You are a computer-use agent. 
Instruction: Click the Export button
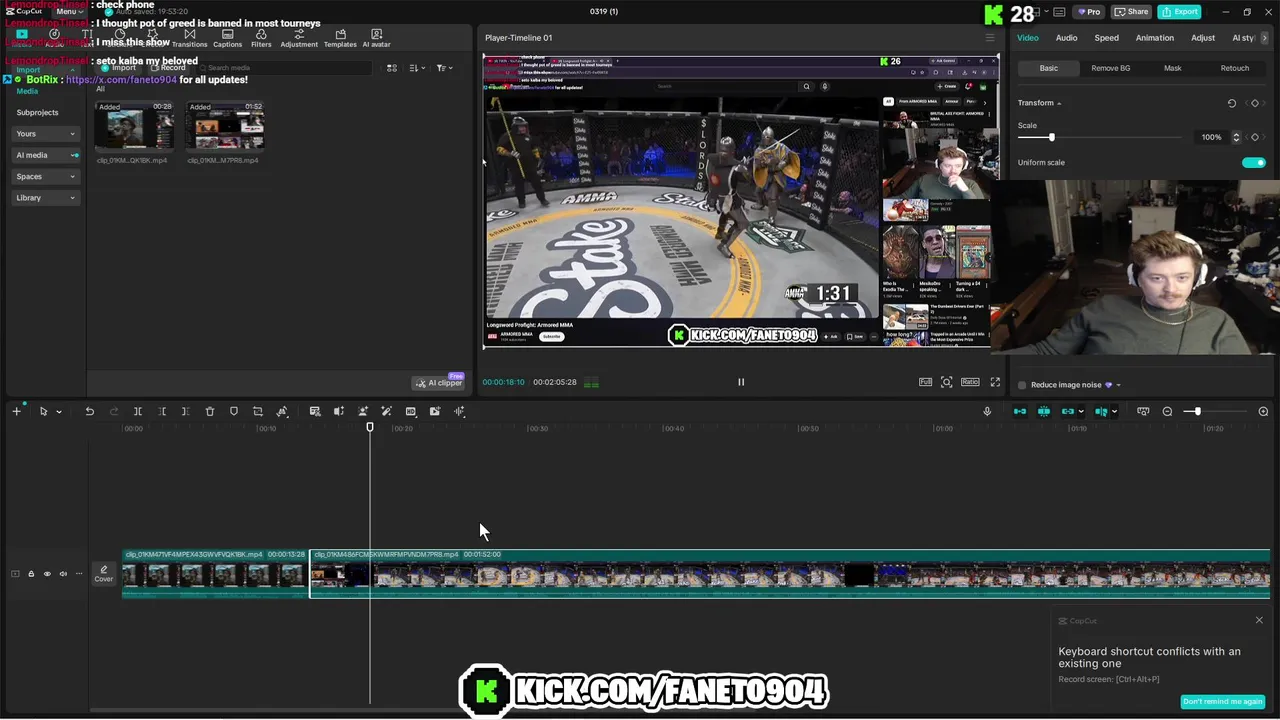pyautogui.click(x=1179, y=12)
